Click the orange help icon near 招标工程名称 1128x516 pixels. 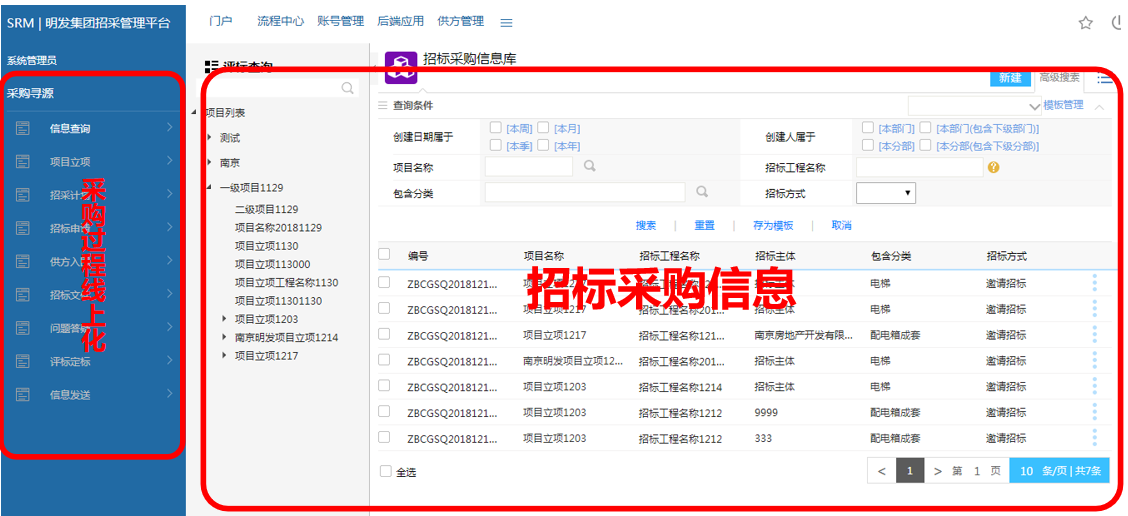[x=993, y=168]
